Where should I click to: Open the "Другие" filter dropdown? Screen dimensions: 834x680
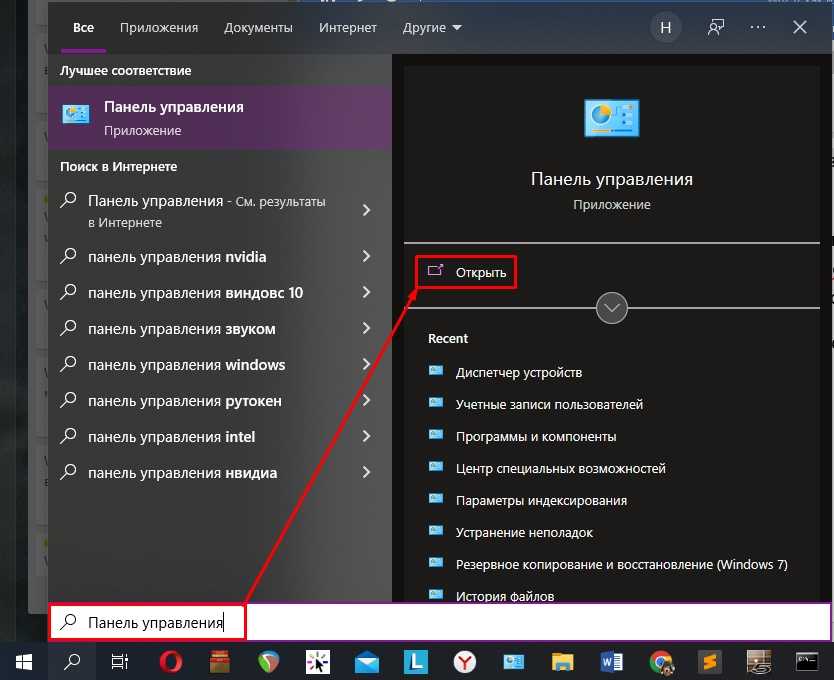coord(432,28)
